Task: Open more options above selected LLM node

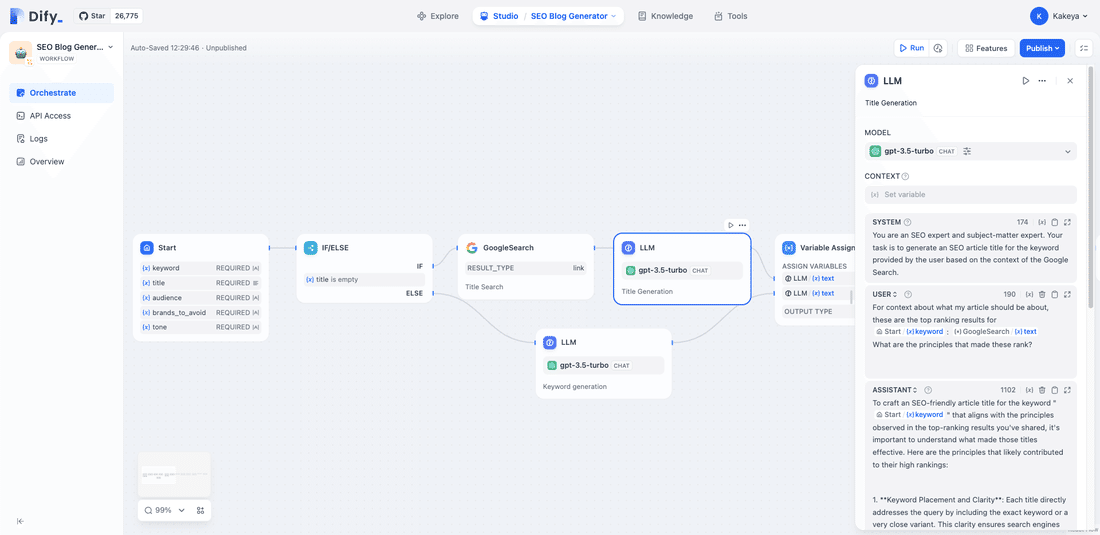Action: point(742,225)
